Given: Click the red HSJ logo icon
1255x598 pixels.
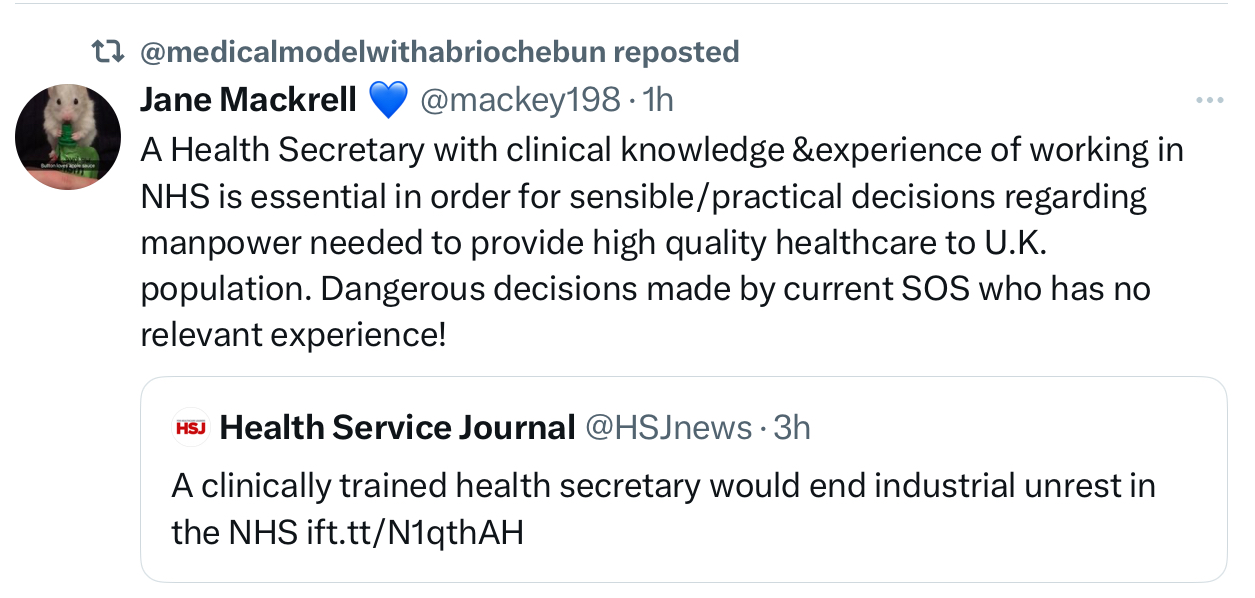Looking at the screenshot, I should (x=190, y=427).
